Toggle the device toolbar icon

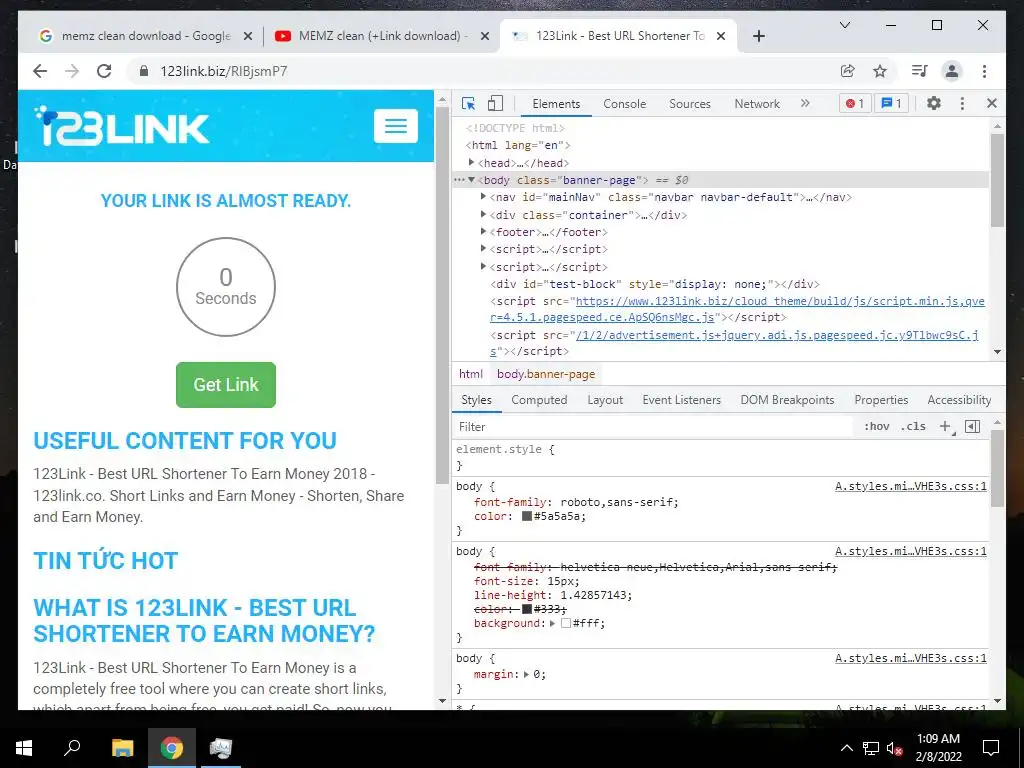point(496,103)
